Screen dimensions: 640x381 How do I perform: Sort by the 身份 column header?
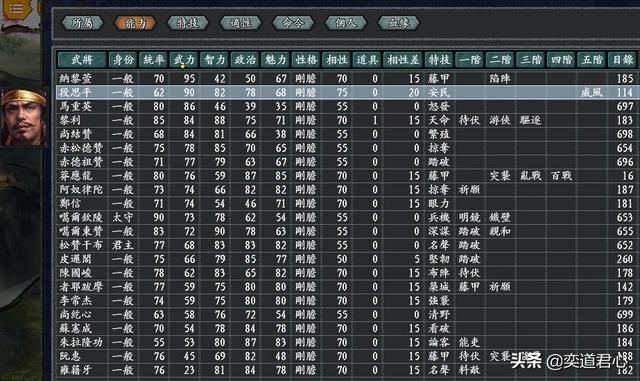point(123,60)
